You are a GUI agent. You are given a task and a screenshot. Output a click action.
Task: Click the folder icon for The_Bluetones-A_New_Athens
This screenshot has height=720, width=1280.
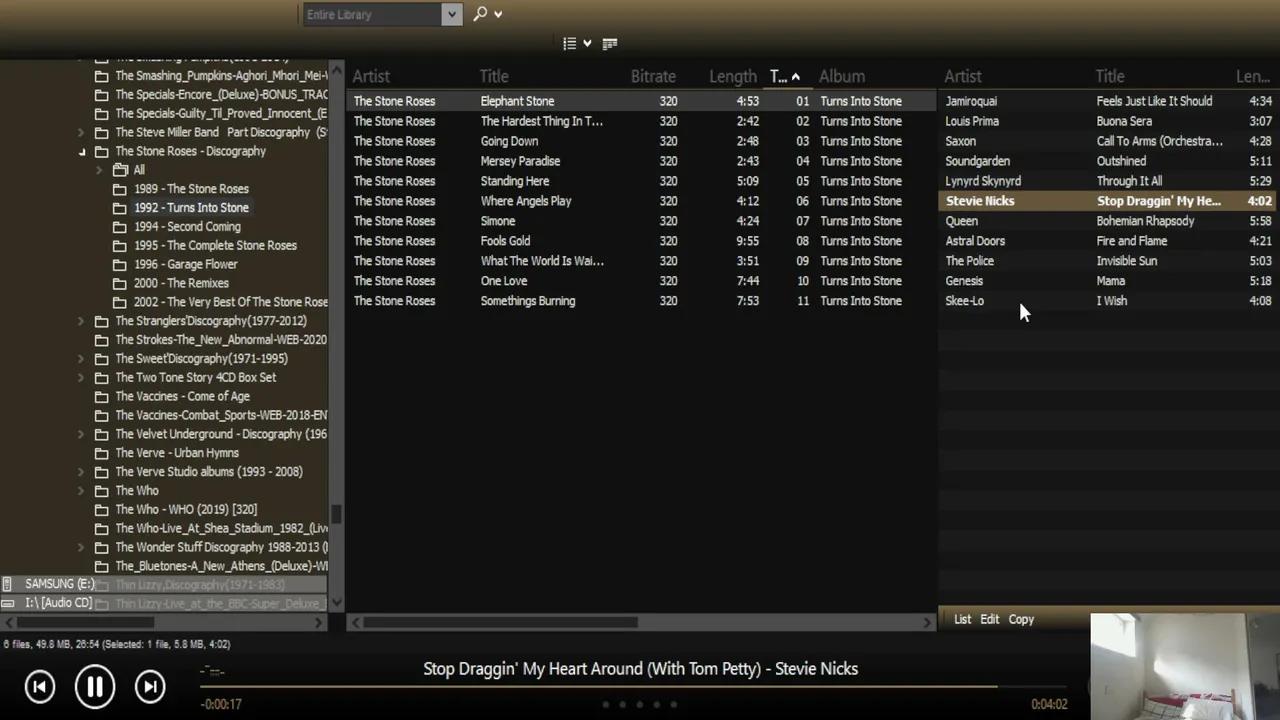[101, 566]
